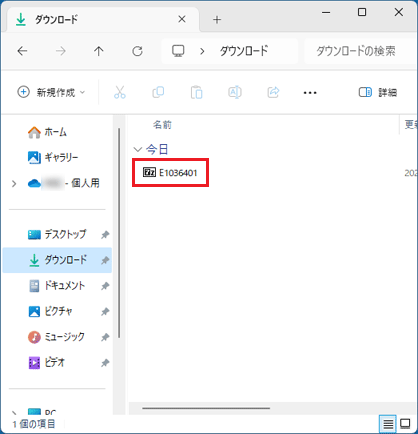Click the Share icon in toolbar
This screenshot has height=434, width=418.
(273, 92)
